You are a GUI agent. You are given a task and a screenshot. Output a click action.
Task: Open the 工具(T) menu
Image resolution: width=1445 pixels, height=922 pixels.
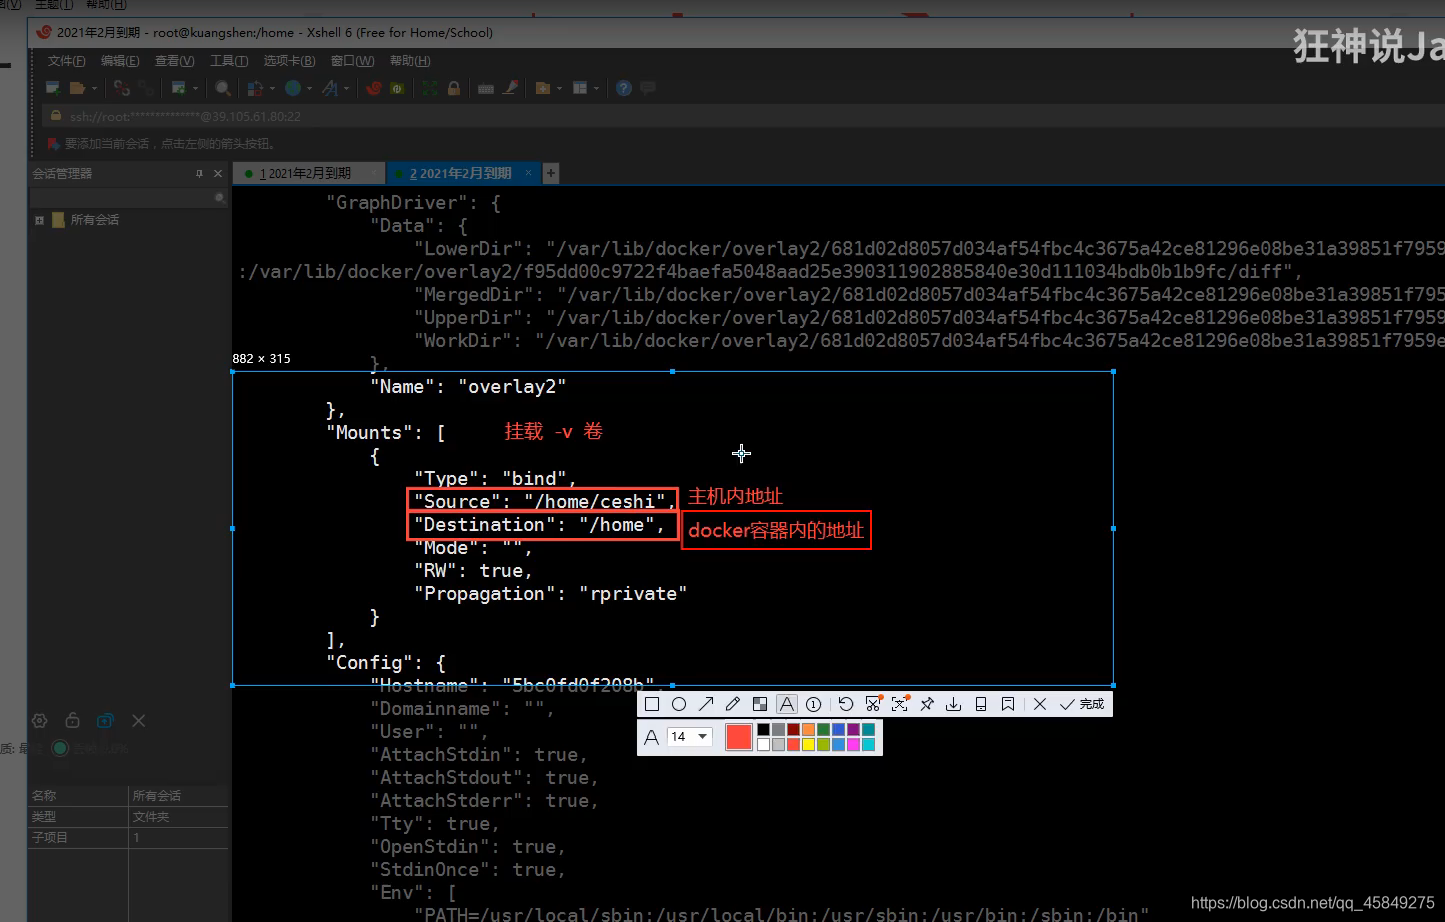(229, 61)
